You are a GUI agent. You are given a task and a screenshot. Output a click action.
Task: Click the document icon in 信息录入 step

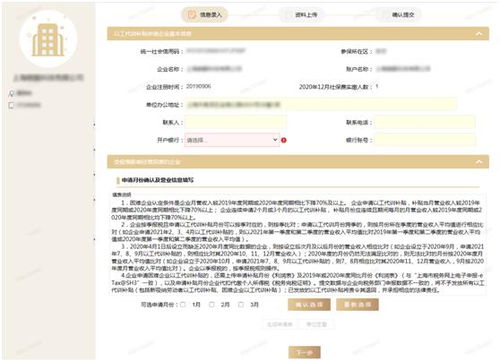191,15
